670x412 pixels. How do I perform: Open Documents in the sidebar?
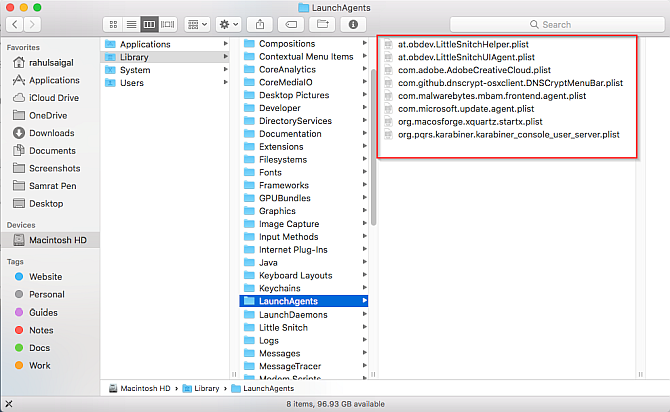(x=50, y=150)
